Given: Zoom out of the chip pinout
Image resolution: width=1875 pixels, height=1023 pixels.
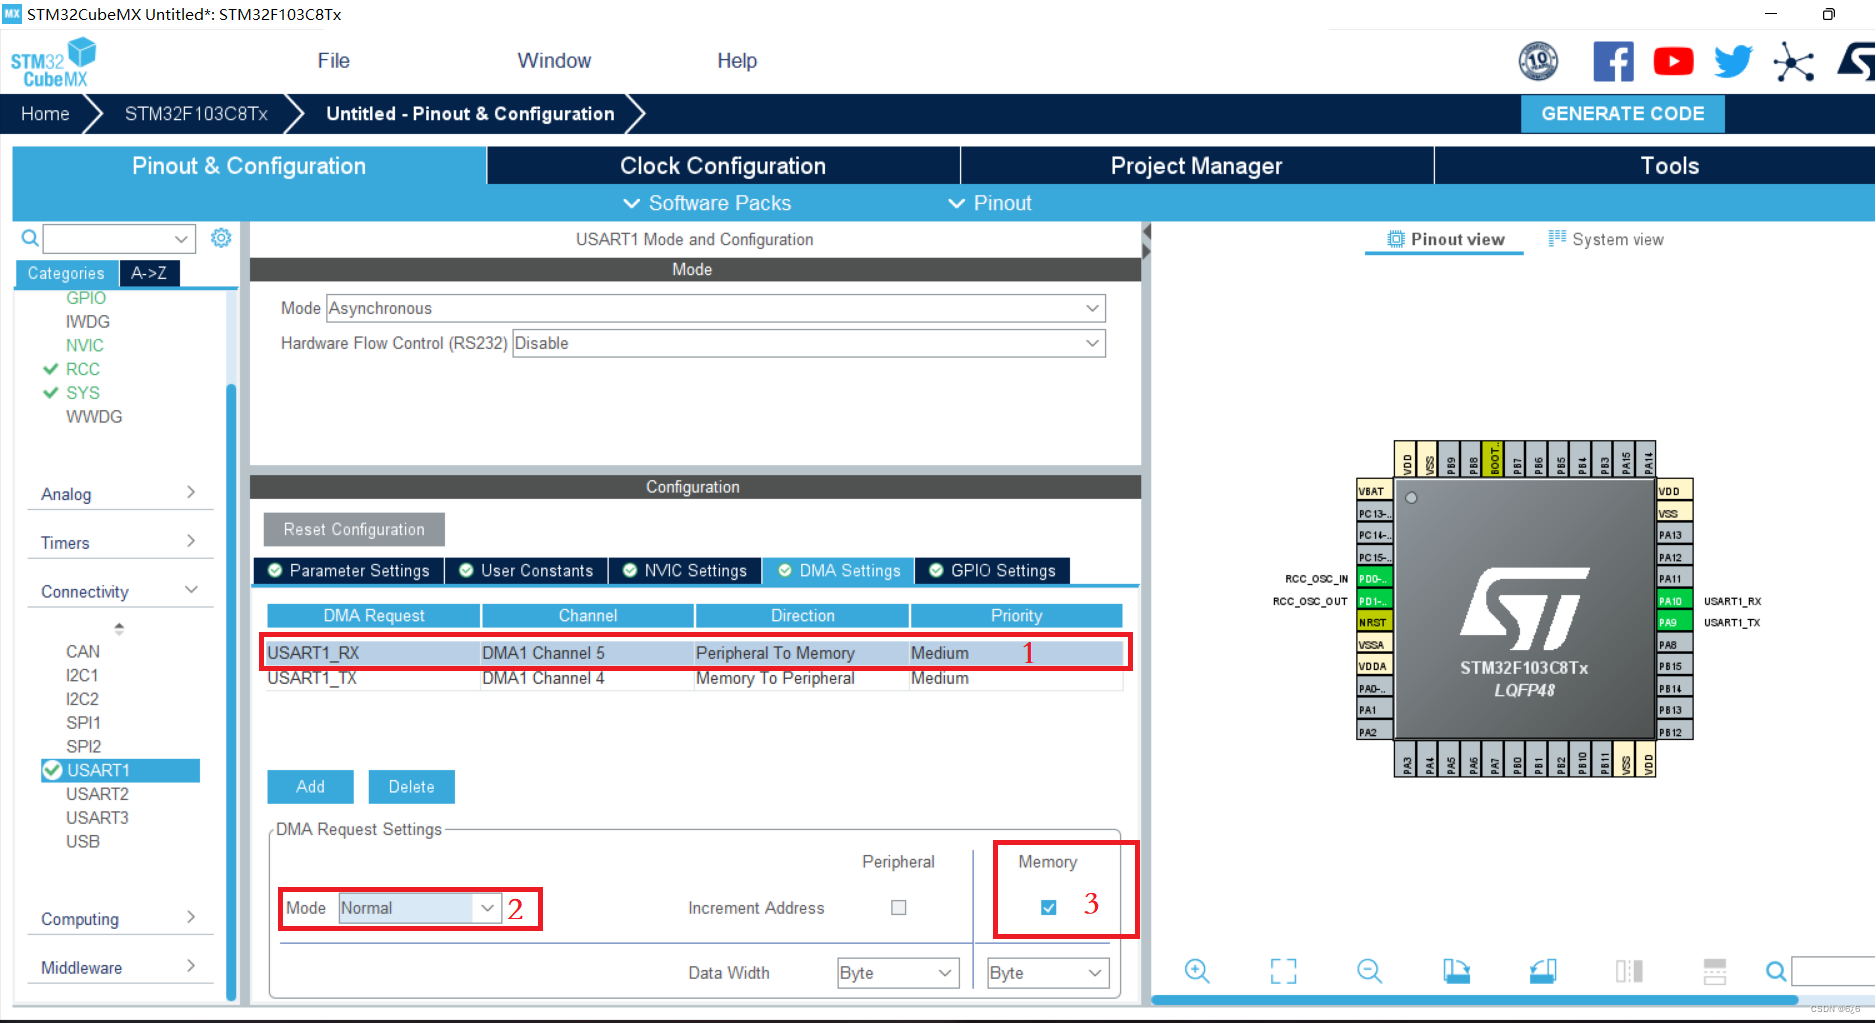Looking at the screenshot, I should 1369,971.
